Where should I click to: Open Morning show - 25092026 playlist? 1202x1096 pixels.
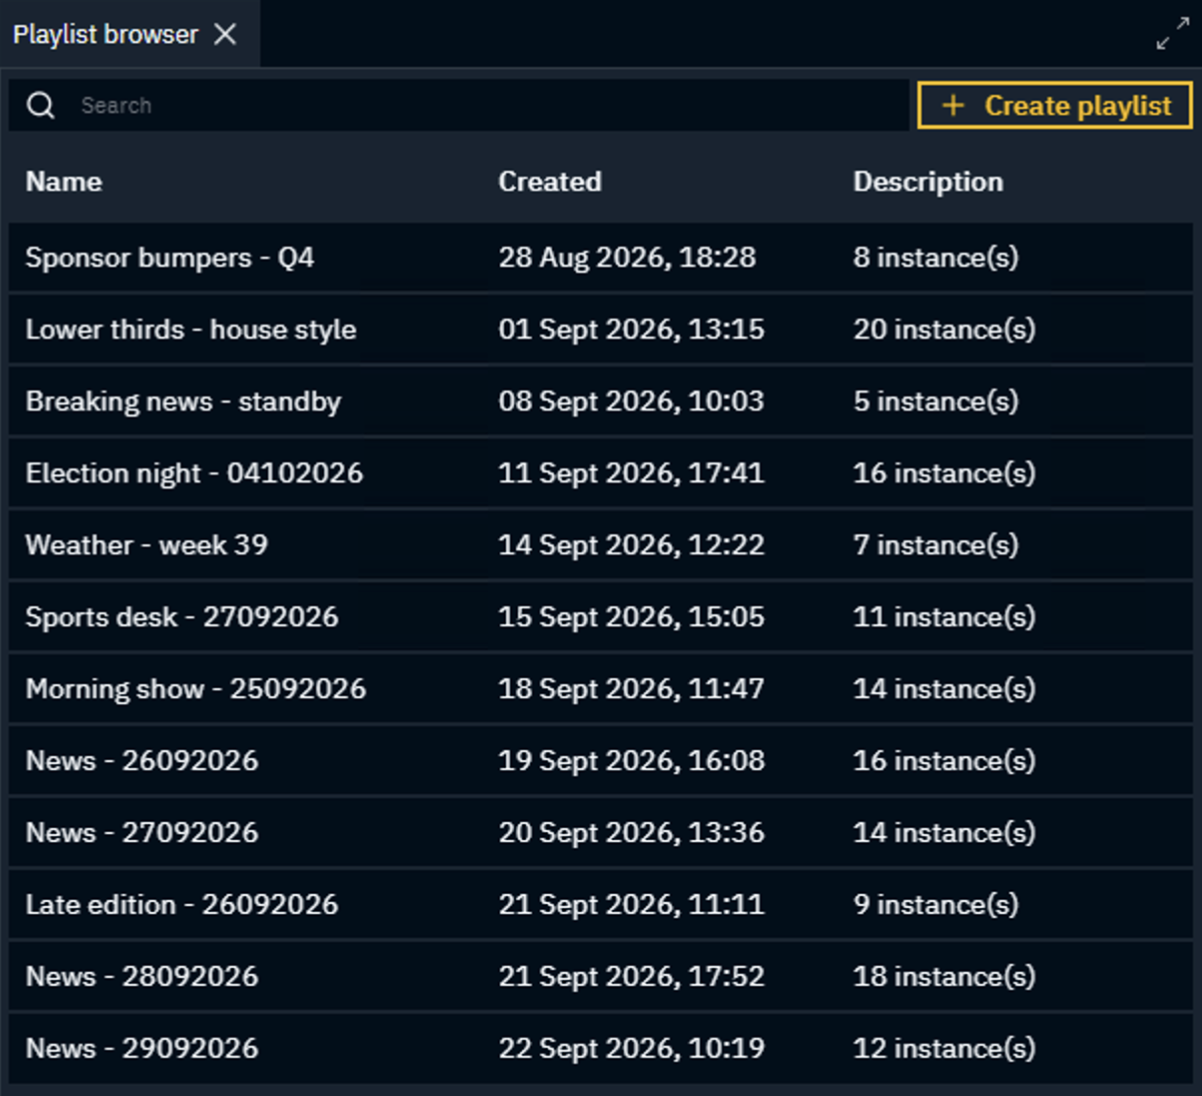point(600,689)
